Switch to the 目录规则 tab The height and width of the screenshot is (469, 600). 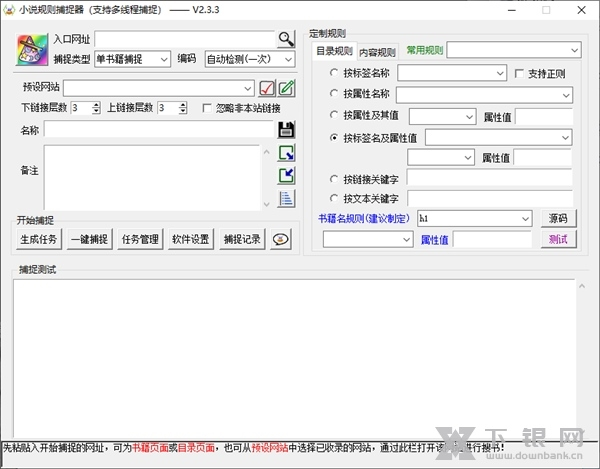click(x=334, y=51)
